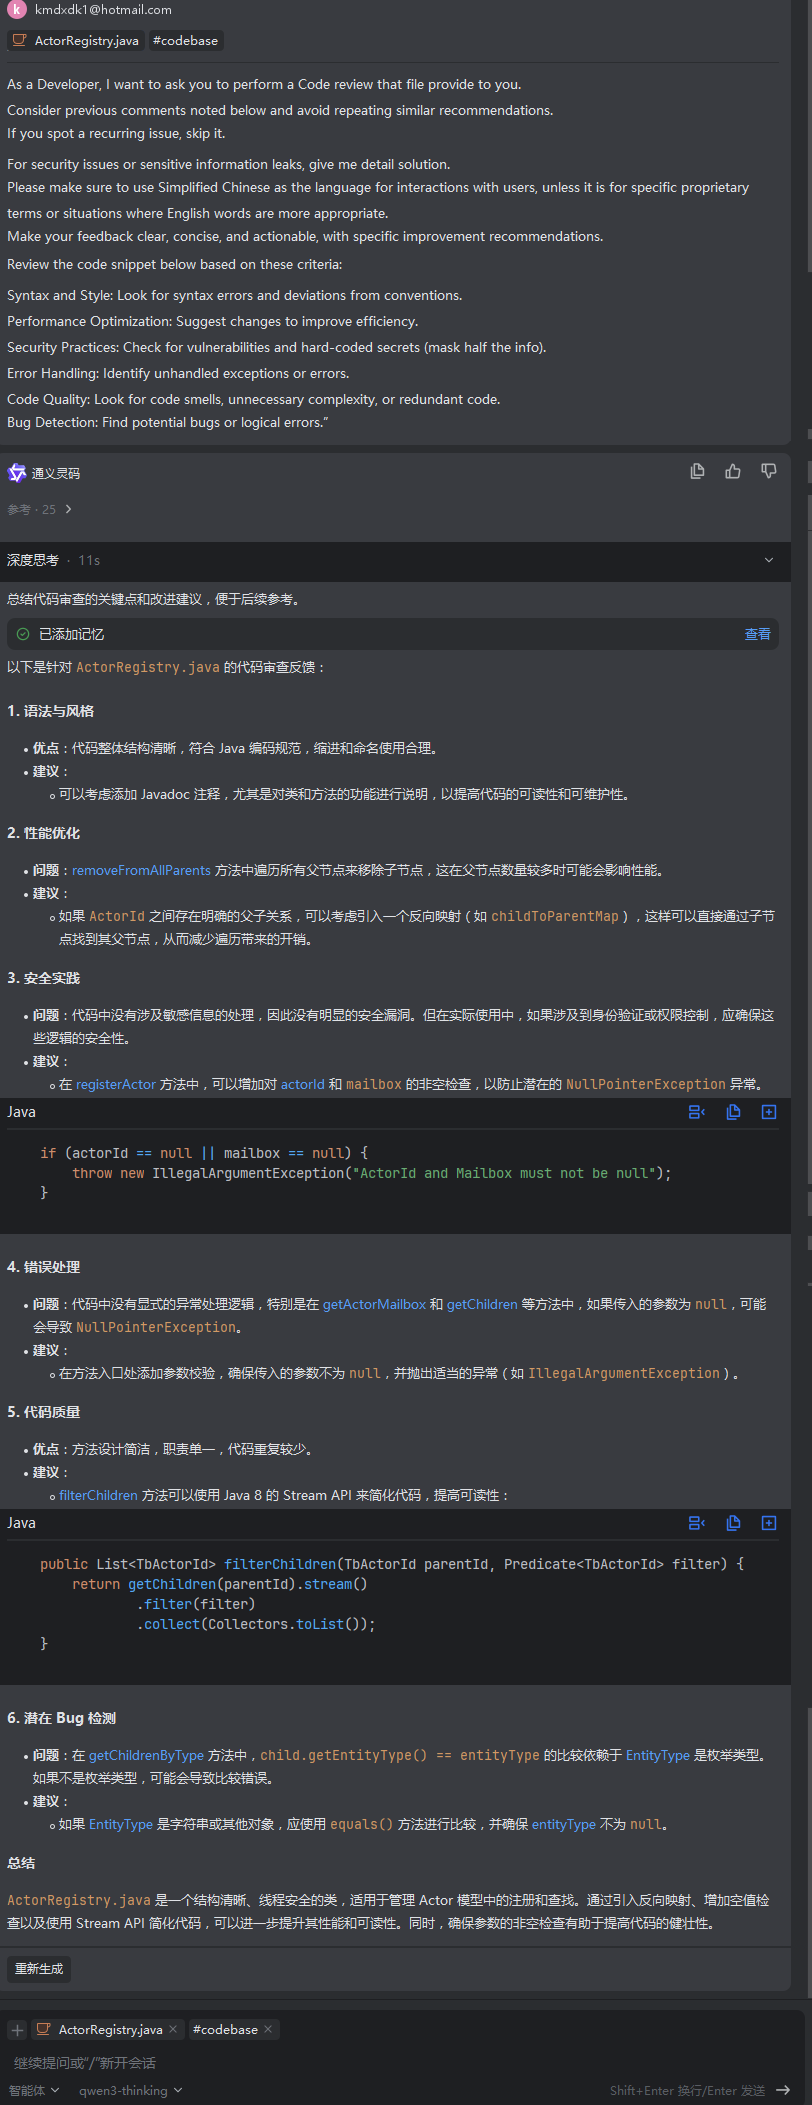Screen dimensions: 812x2105
Task: Click the 重新生成 regenerate button
Action: coord(39,1968)
